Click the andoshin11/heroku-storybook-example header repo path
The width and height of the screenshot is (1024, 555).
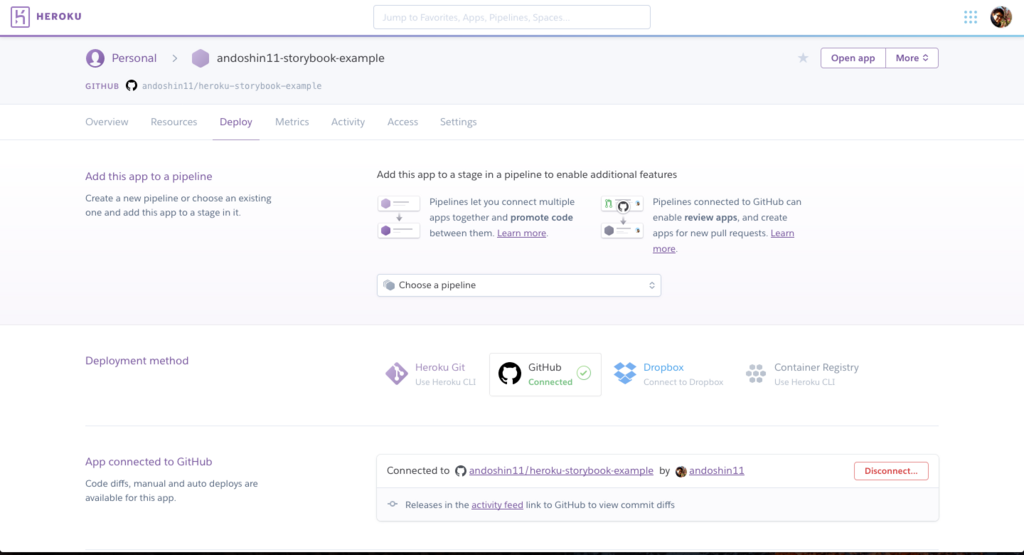(x=232, y=86)
